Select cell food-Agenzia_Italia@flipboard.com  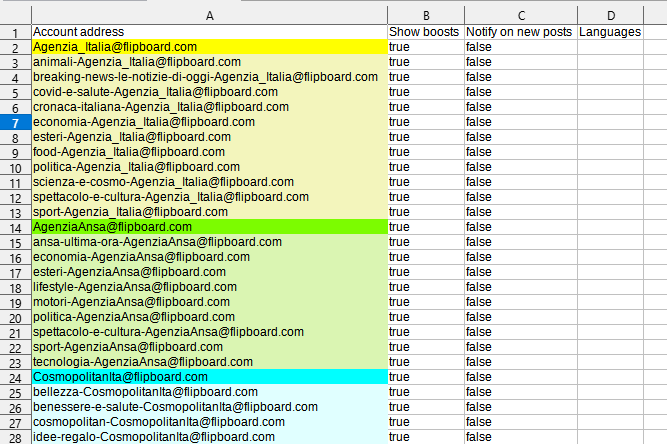(210, 152)
